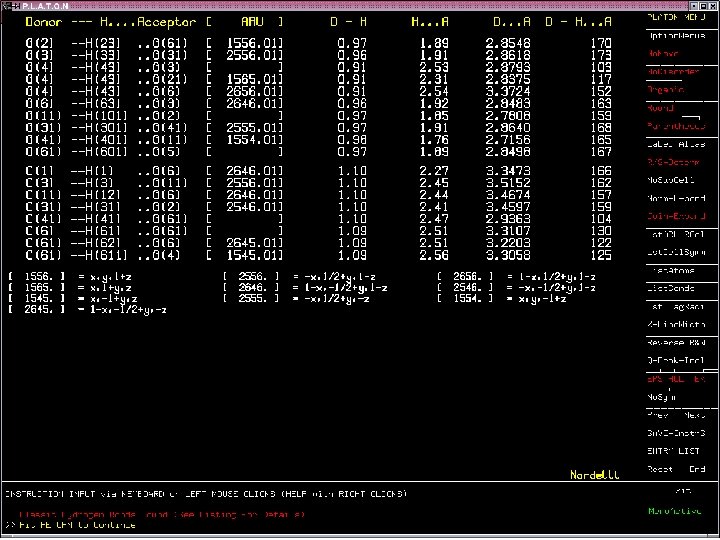Click the H...A column header

430,22
